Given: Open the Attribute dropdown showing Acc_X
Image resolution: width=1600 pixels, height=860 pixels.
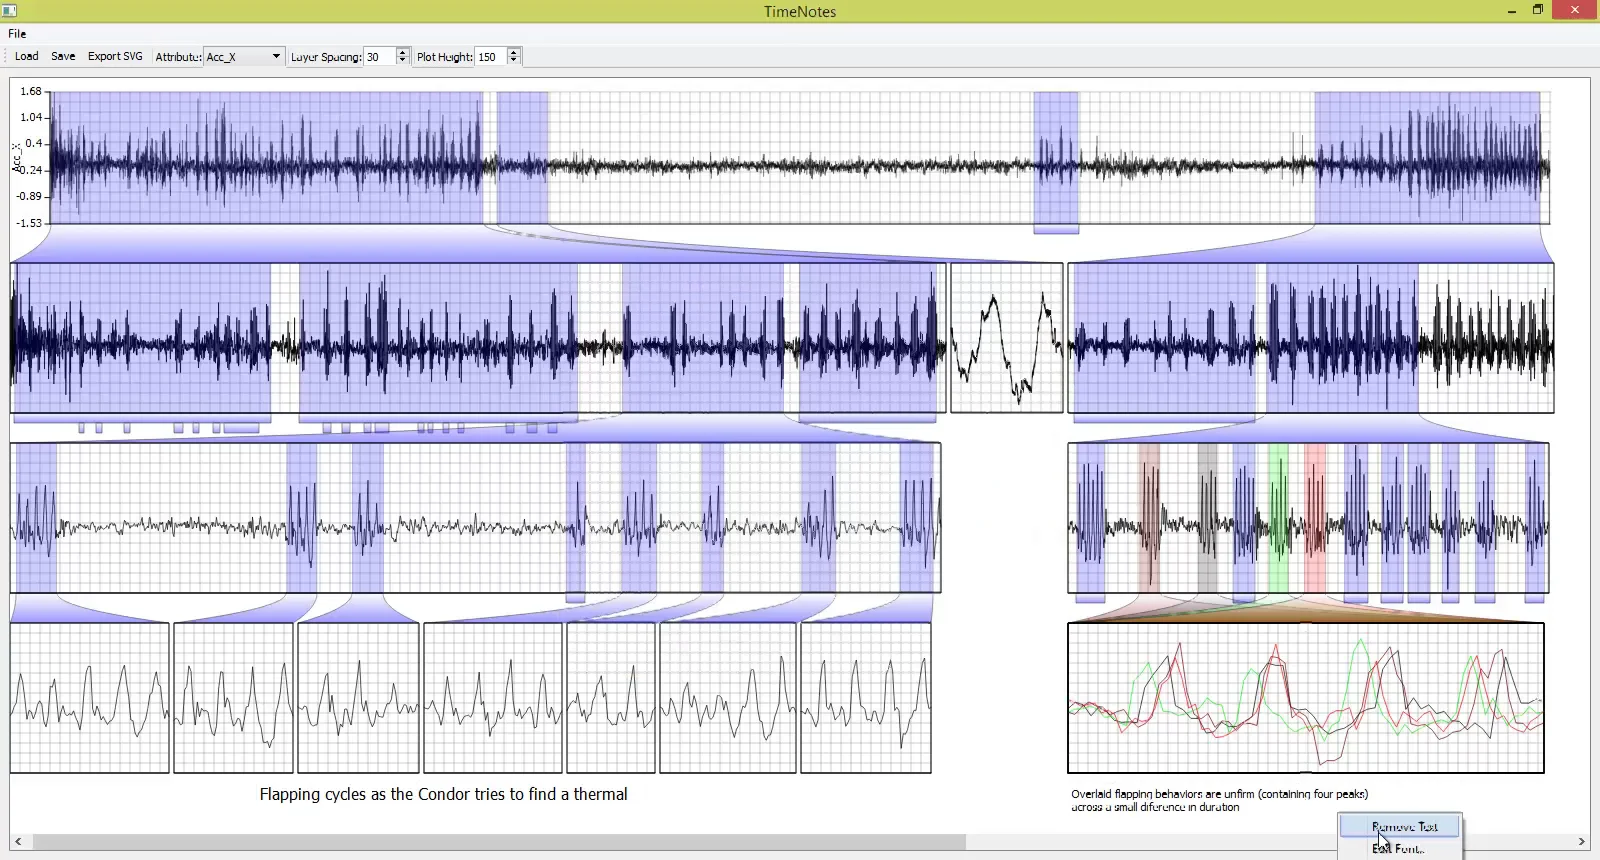Looking at the screenshot, I should 244,57.
